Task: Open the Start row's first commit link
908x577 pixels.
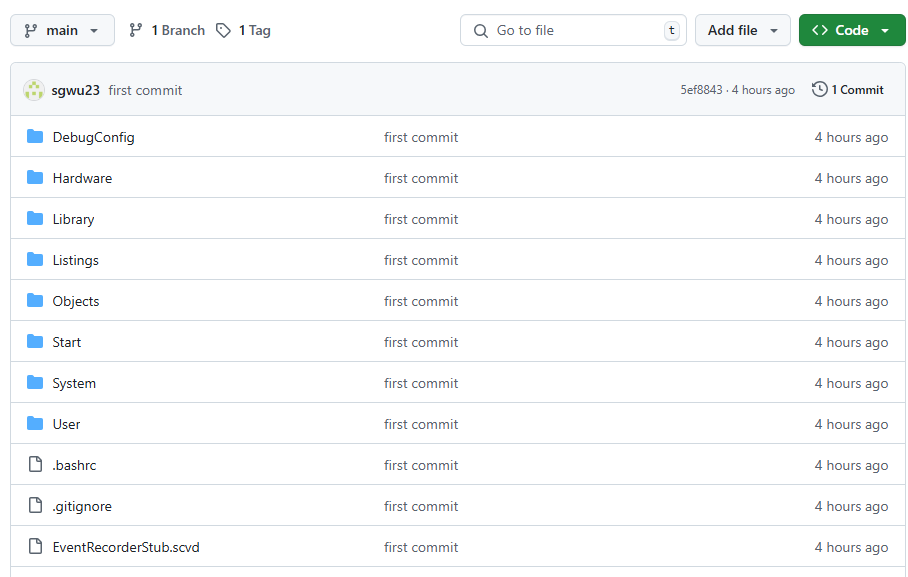Action: click(421, 342)
